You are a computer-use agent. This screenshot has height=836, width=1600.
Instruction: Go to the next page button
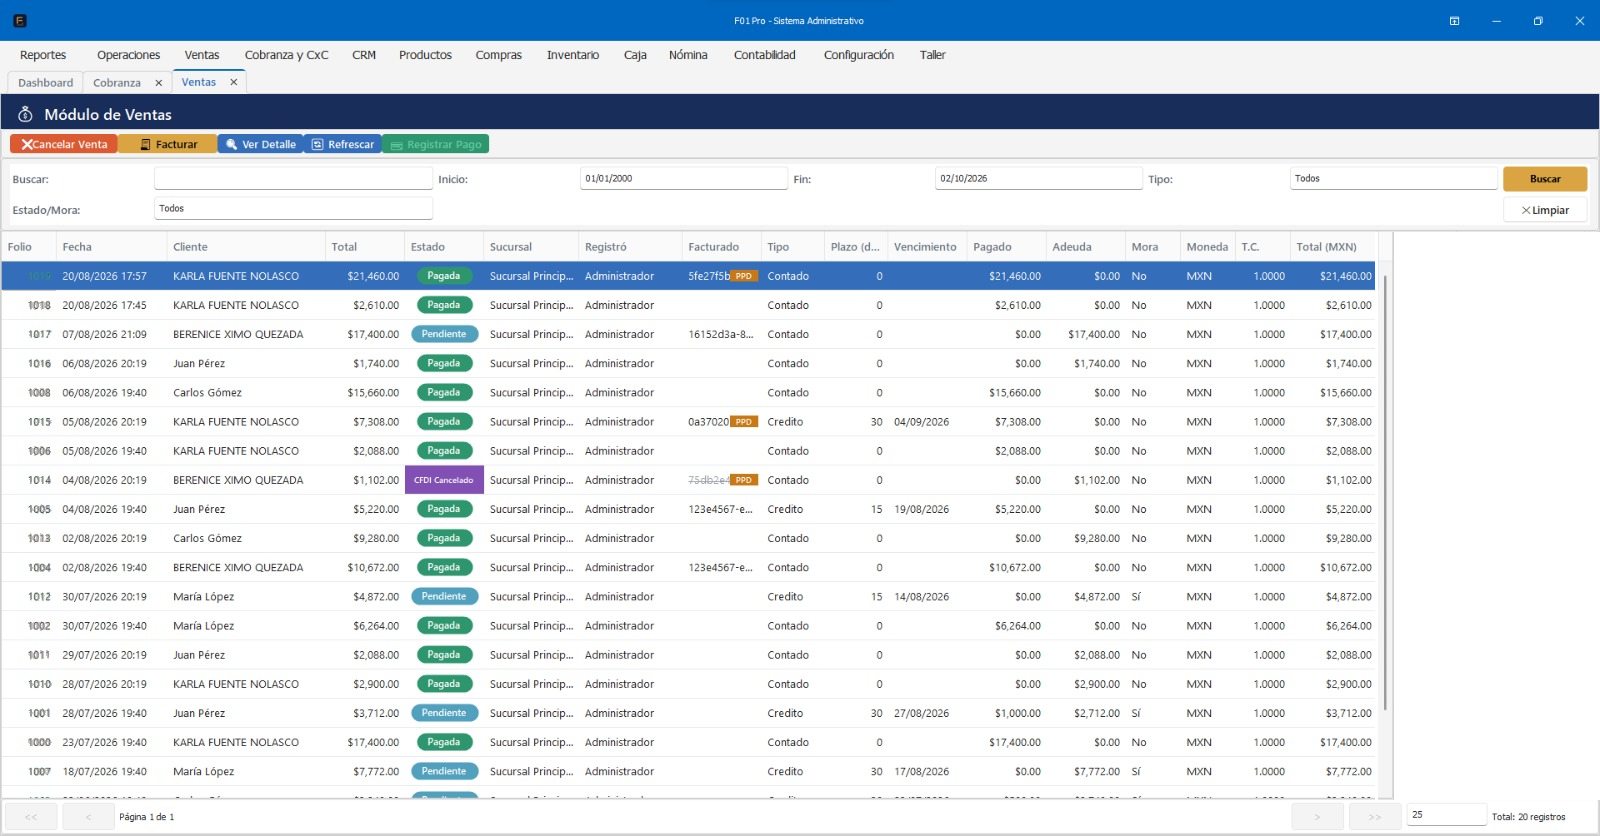click(x=1317, y=817)
